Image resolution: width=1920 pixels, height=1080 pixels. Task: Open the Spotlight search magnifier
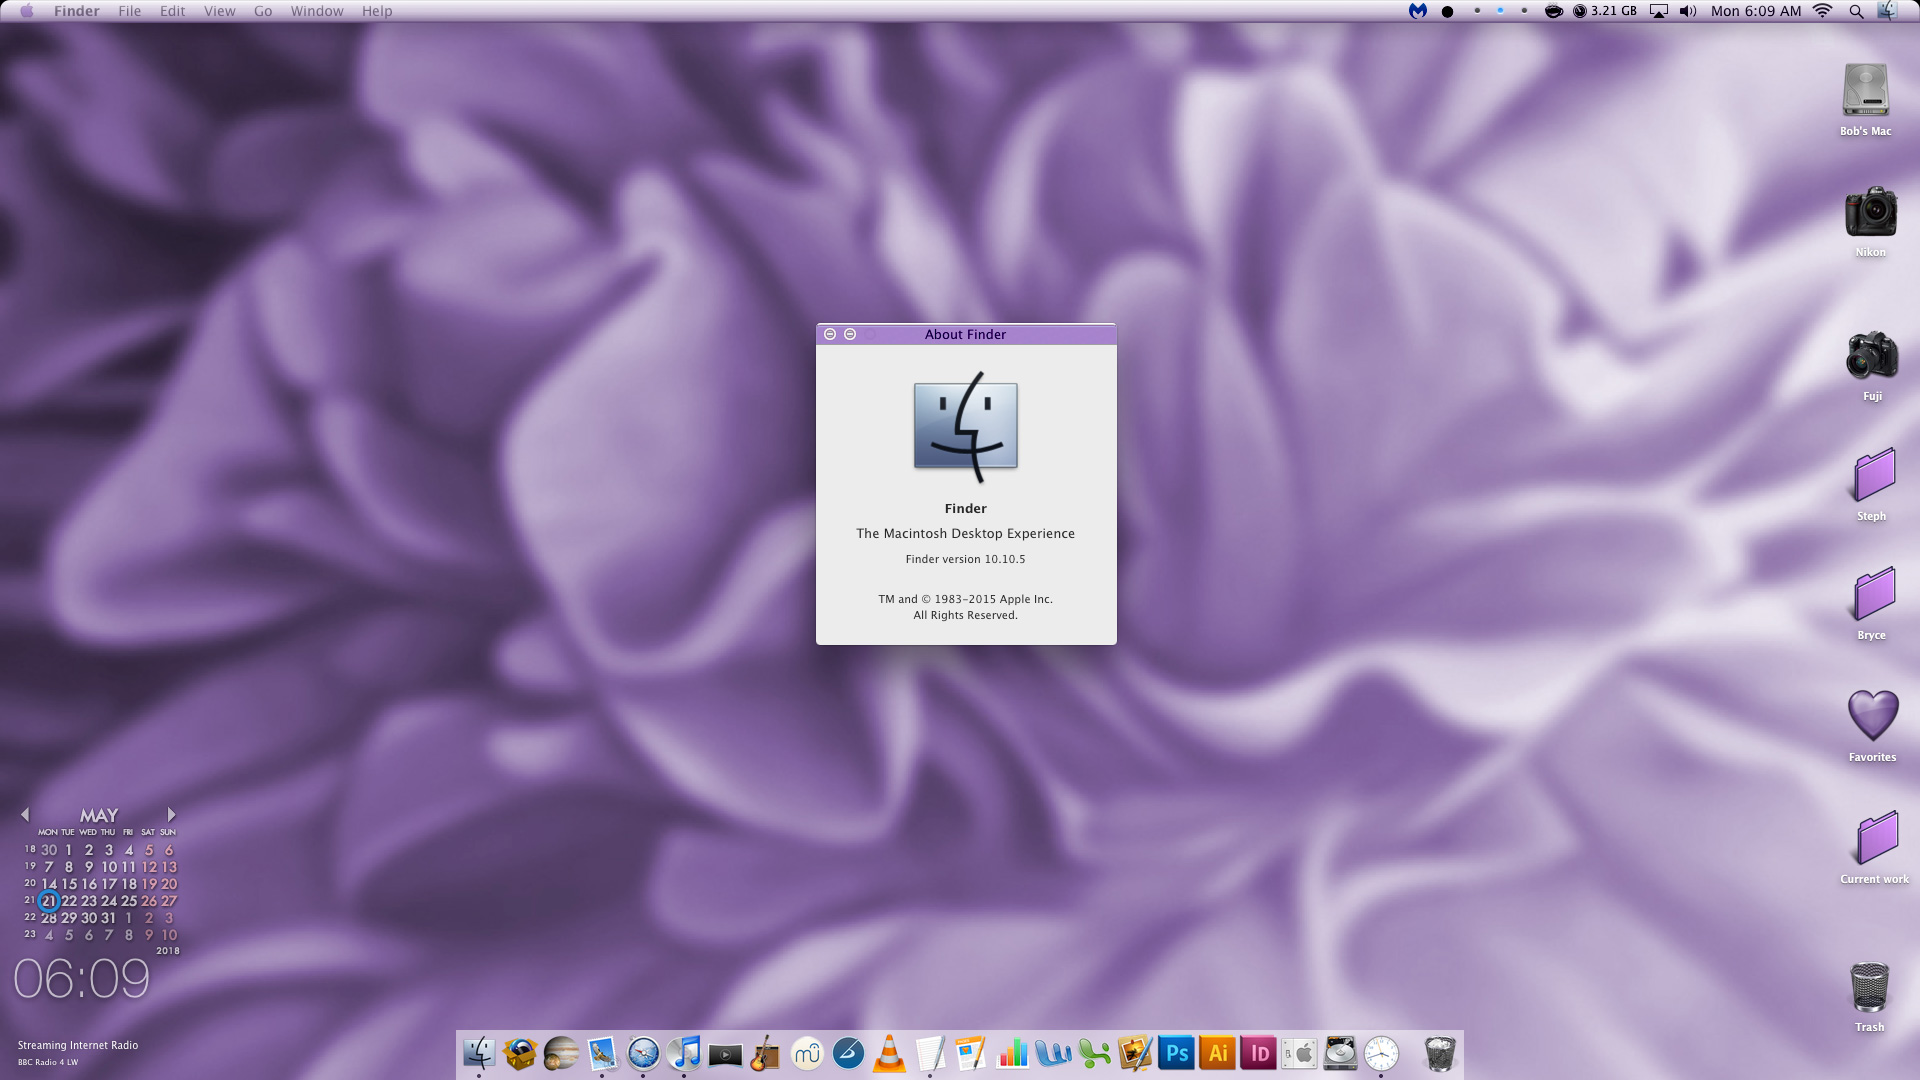point(1856,11)
